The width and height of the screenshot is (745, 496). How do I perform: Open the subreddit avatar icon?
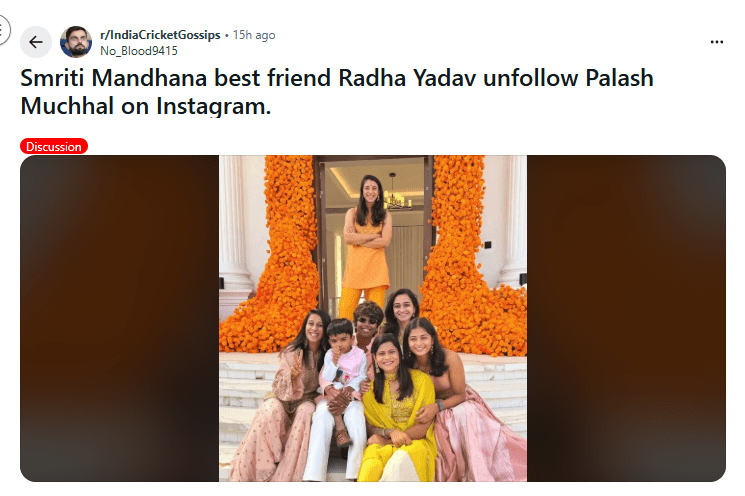click(76, 42)
